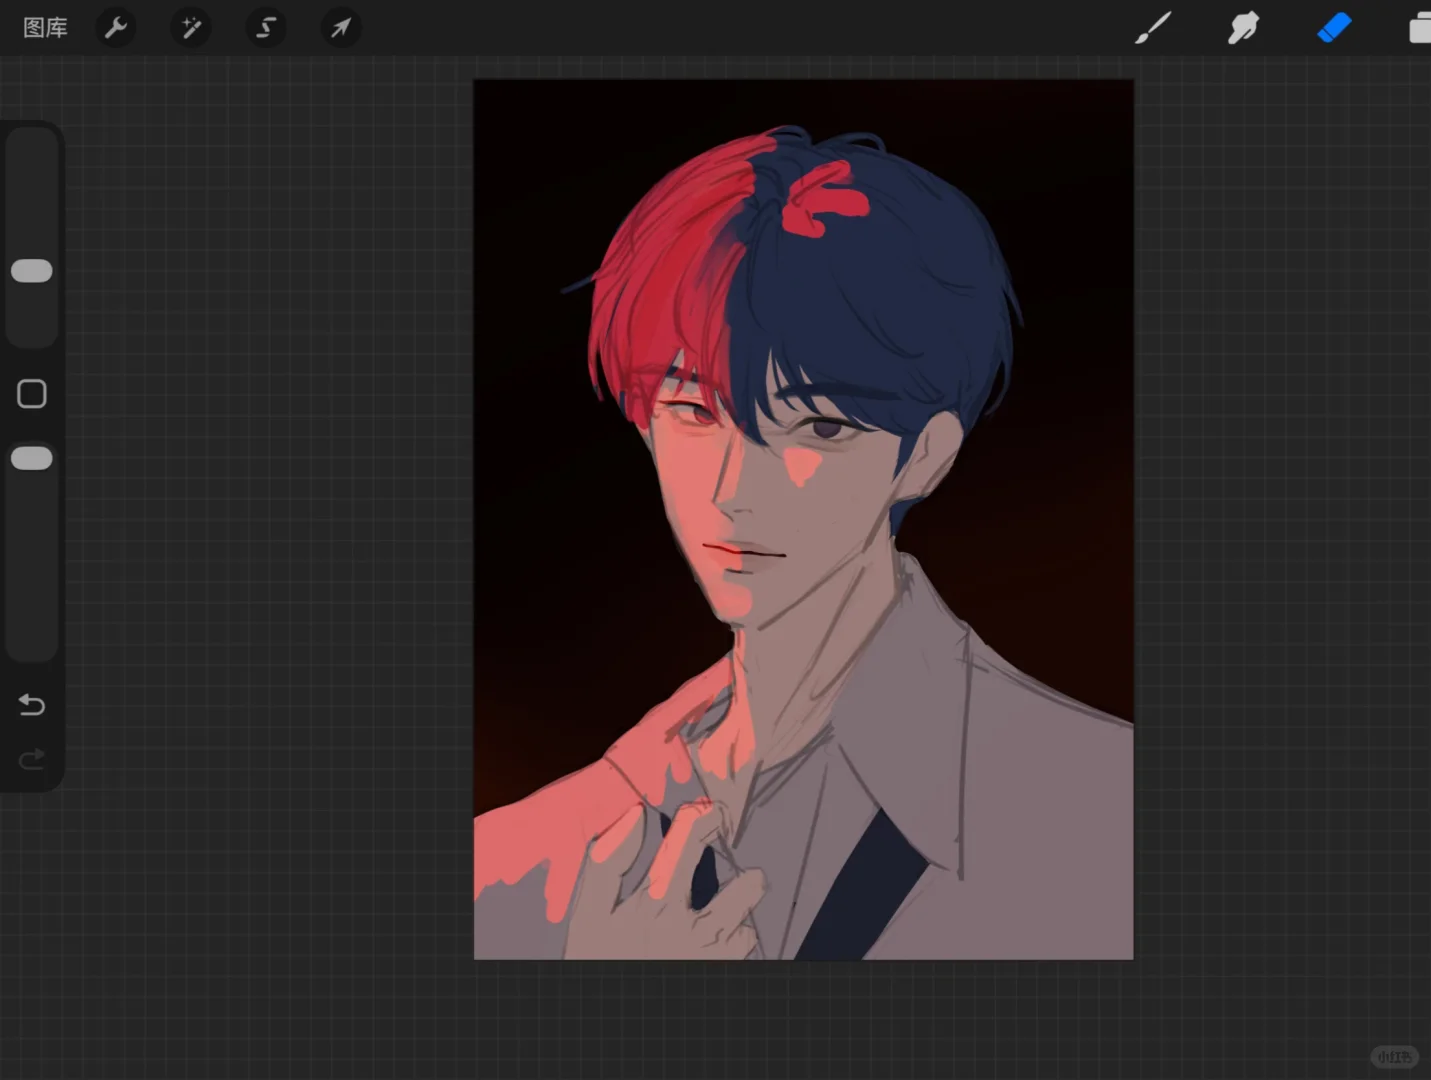
Task: Activate the Transform arrow tool
Action: pos(341,28)
